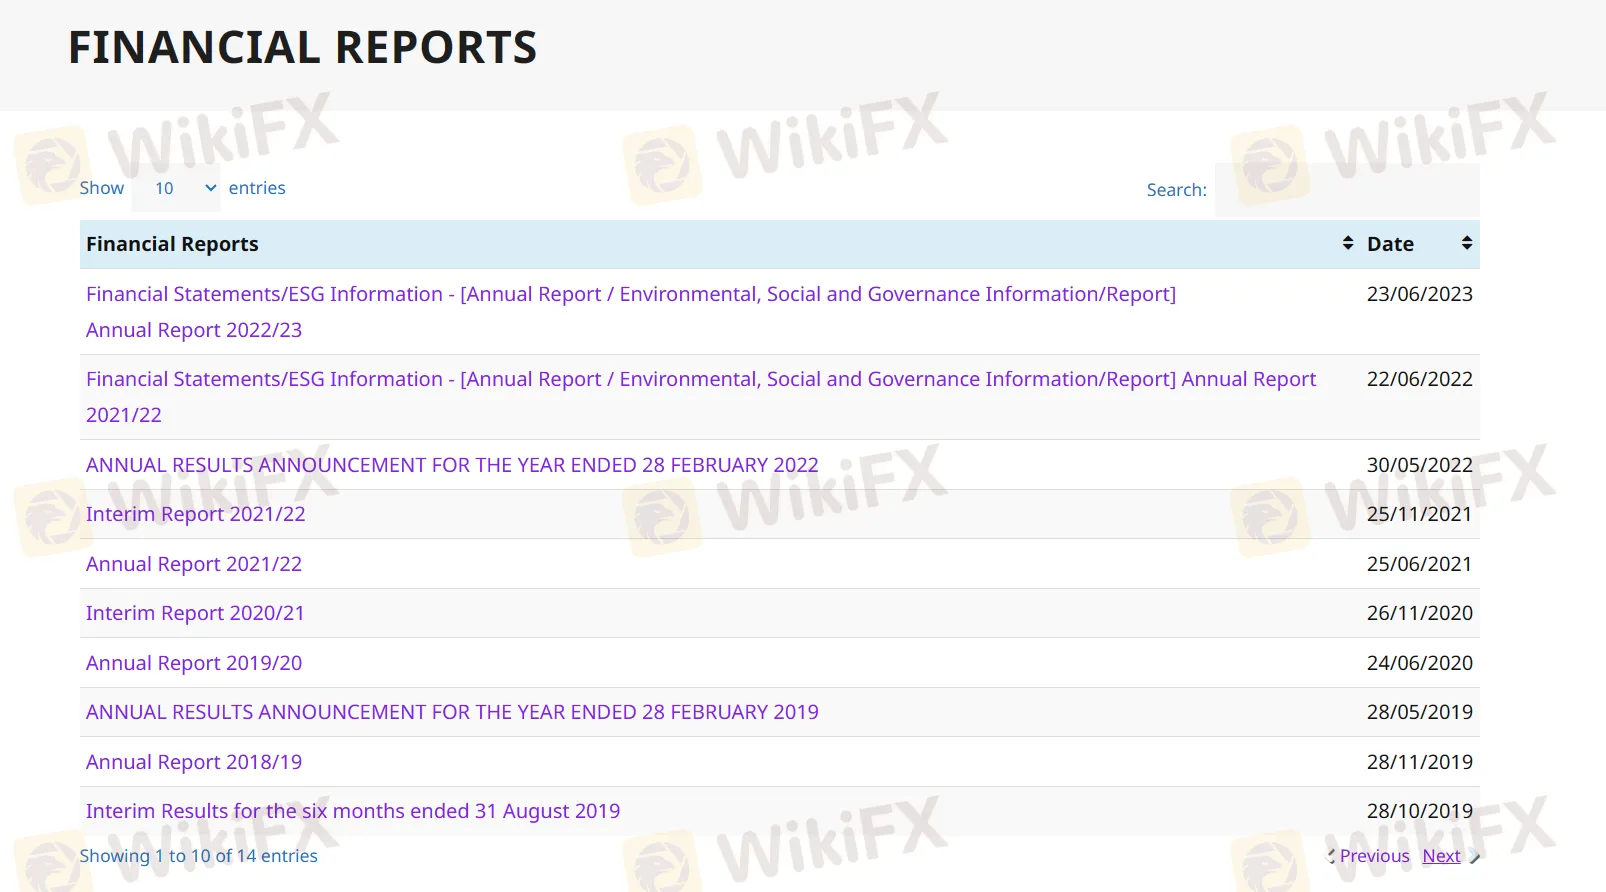
Task: Open Annual Report 2019/20 link
Action: [194, 663]
